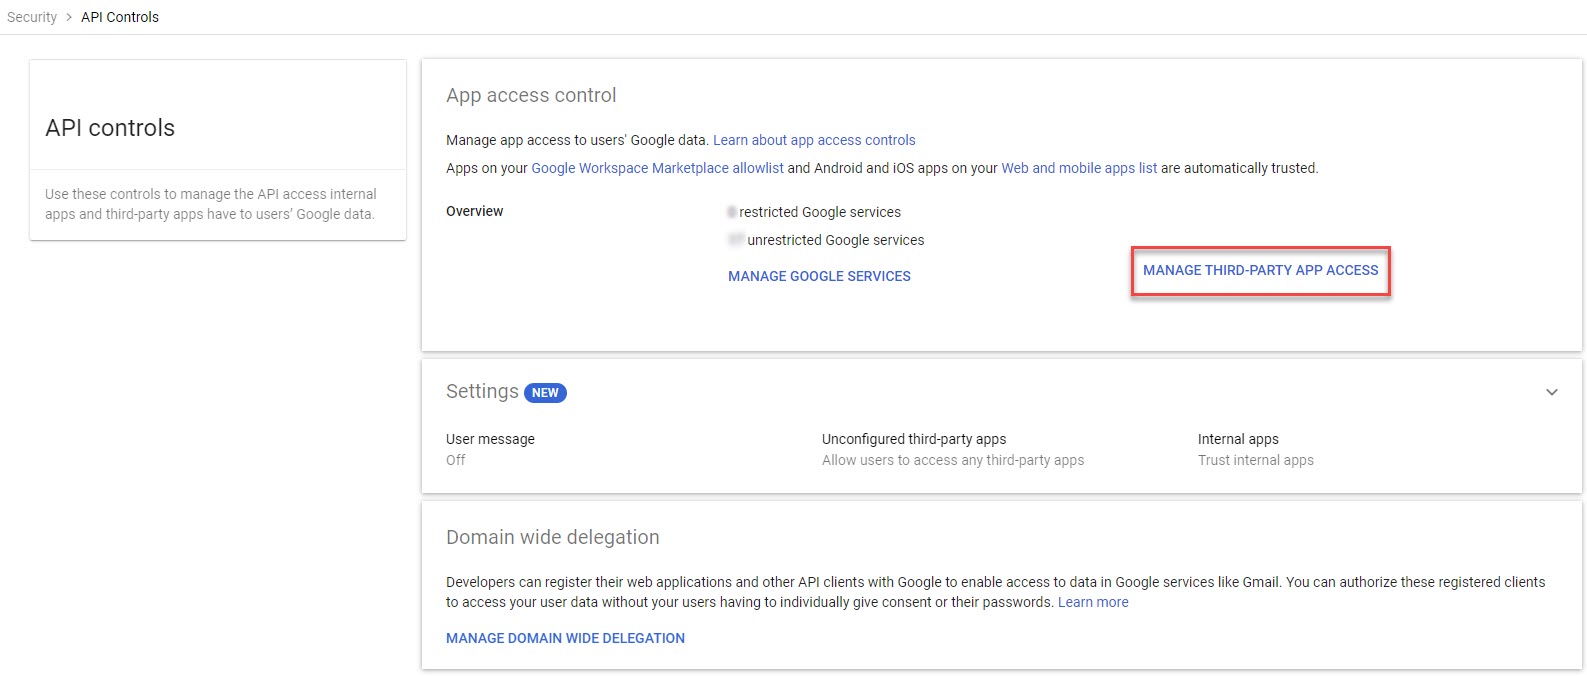Click the breadcrumb arrow separator
1587x676 pixels.
click(69, 17)
